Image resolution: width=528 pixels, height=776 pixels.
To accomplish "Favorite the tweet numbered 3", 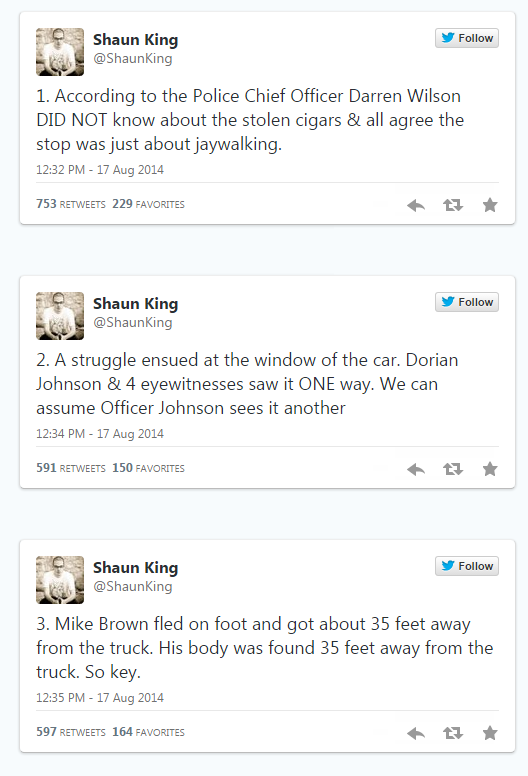I will coord(490,733).
